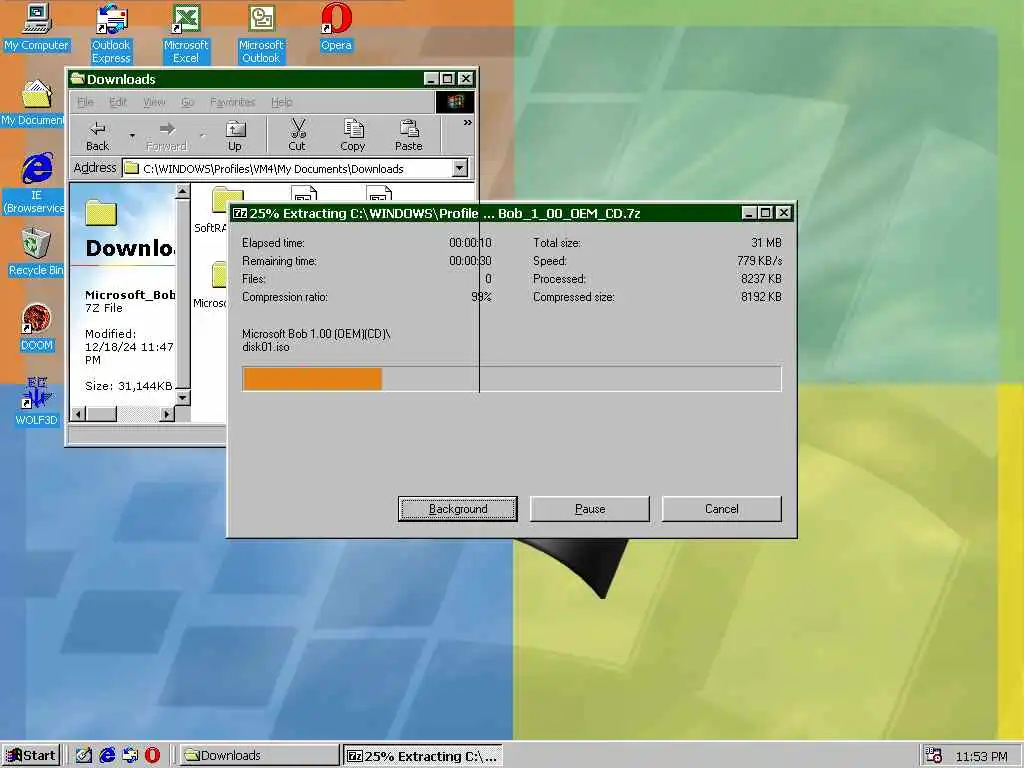Switch to Downloads taskbar button

point(259,756)
